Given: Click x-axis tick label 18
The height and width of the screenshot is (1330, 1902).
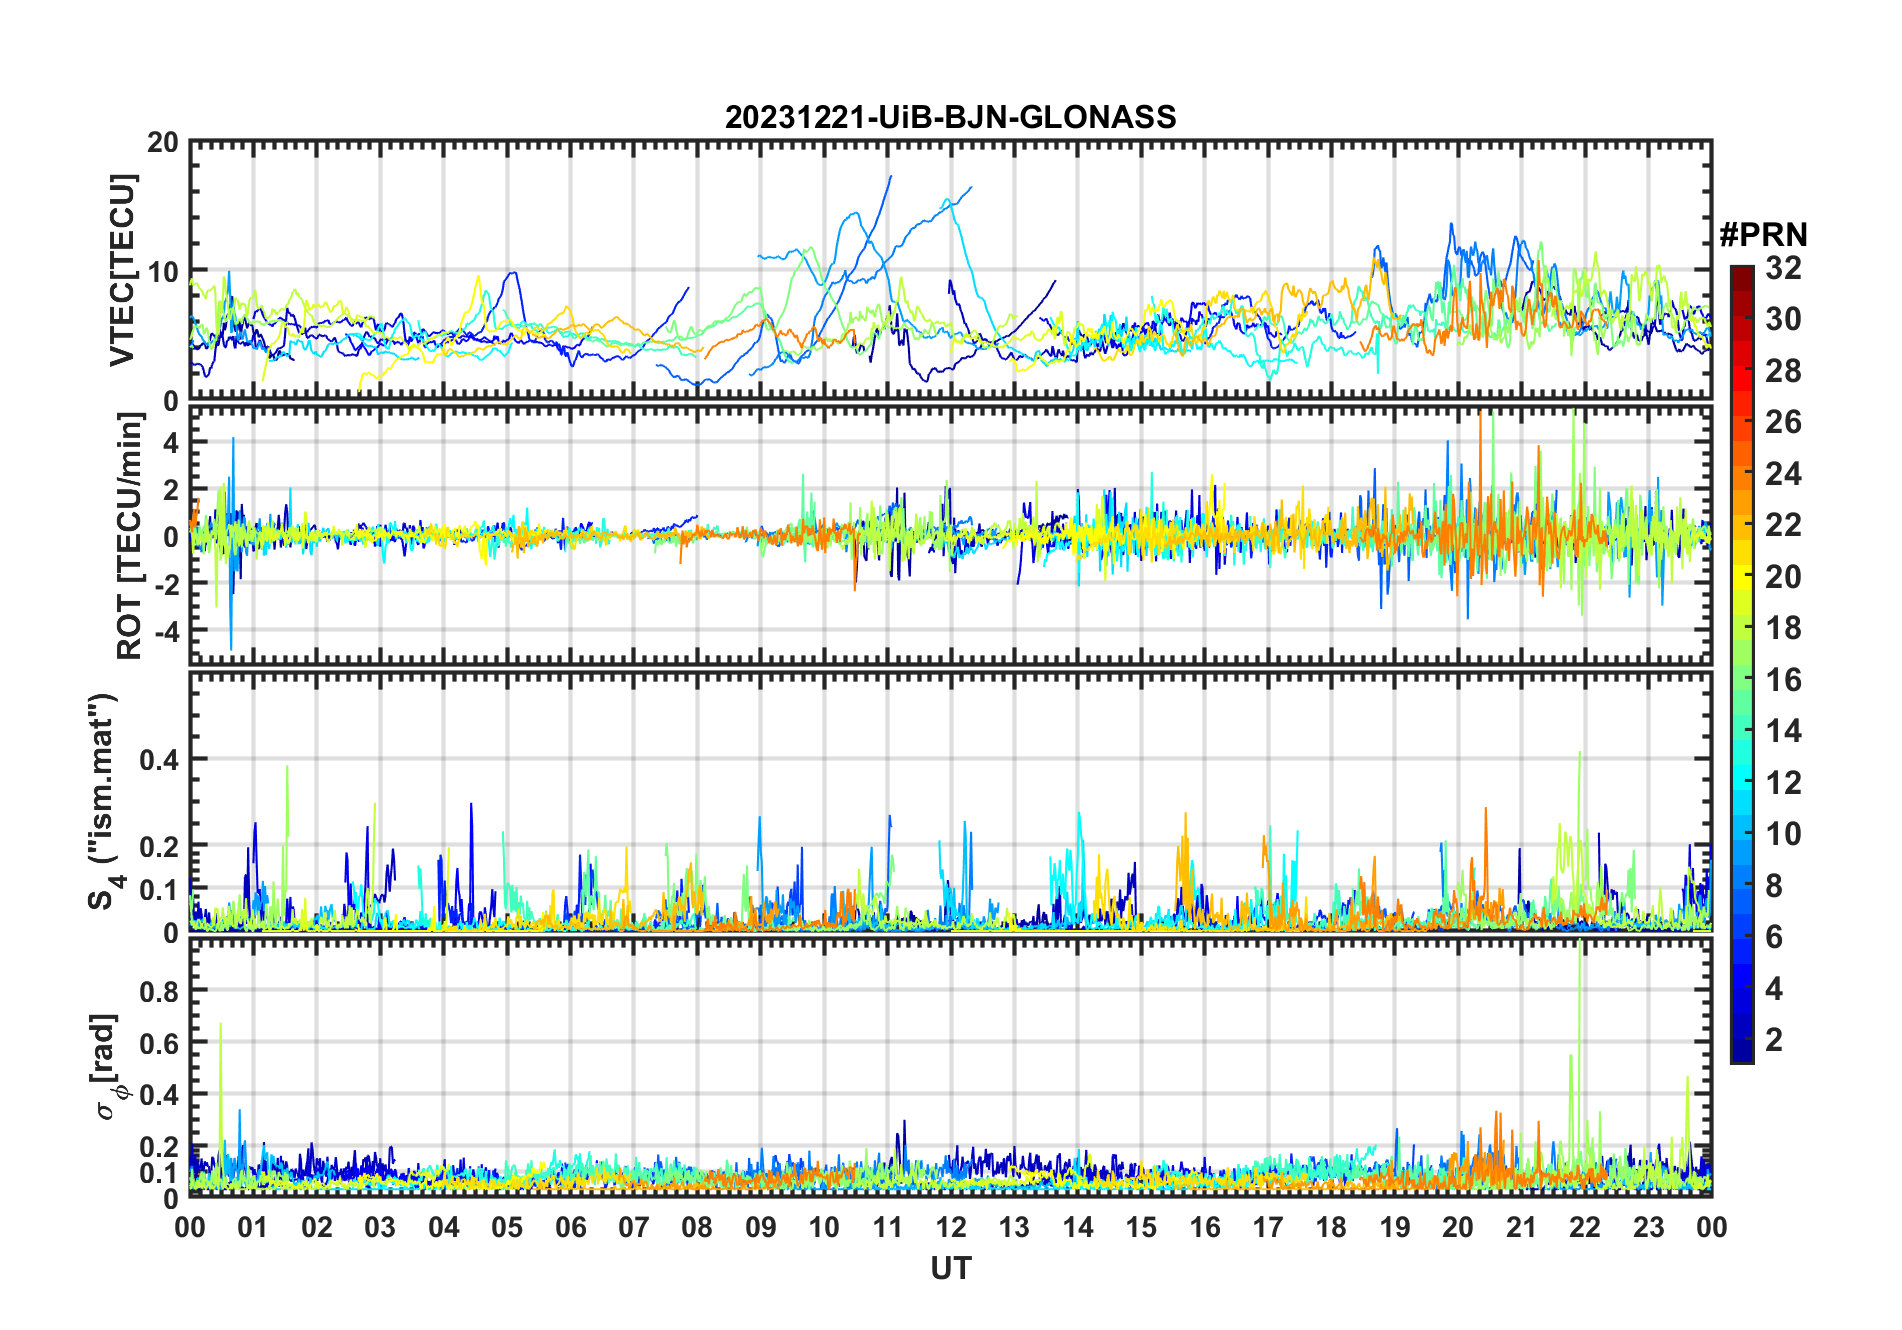Looking at the screenshot, I should tap(1331, 1227).
